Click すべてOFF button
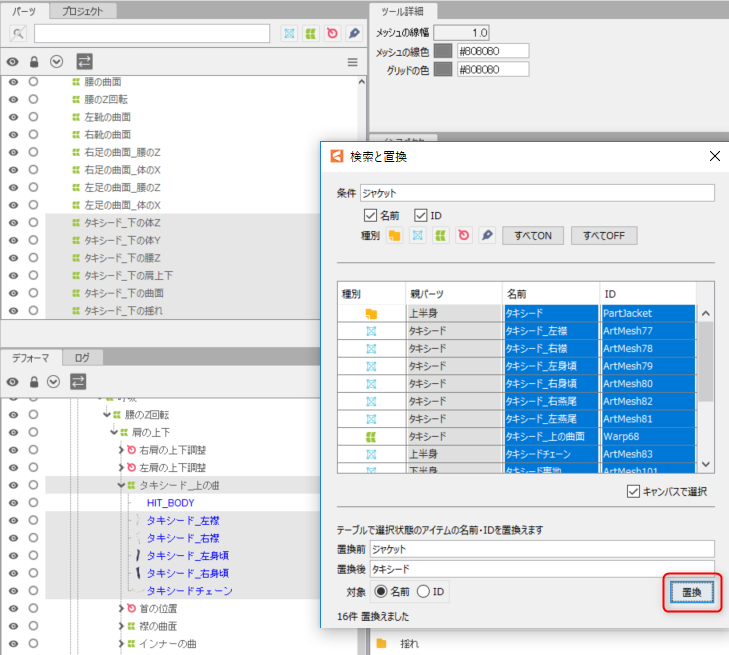 pyautogui.click(x=604, y=236)
